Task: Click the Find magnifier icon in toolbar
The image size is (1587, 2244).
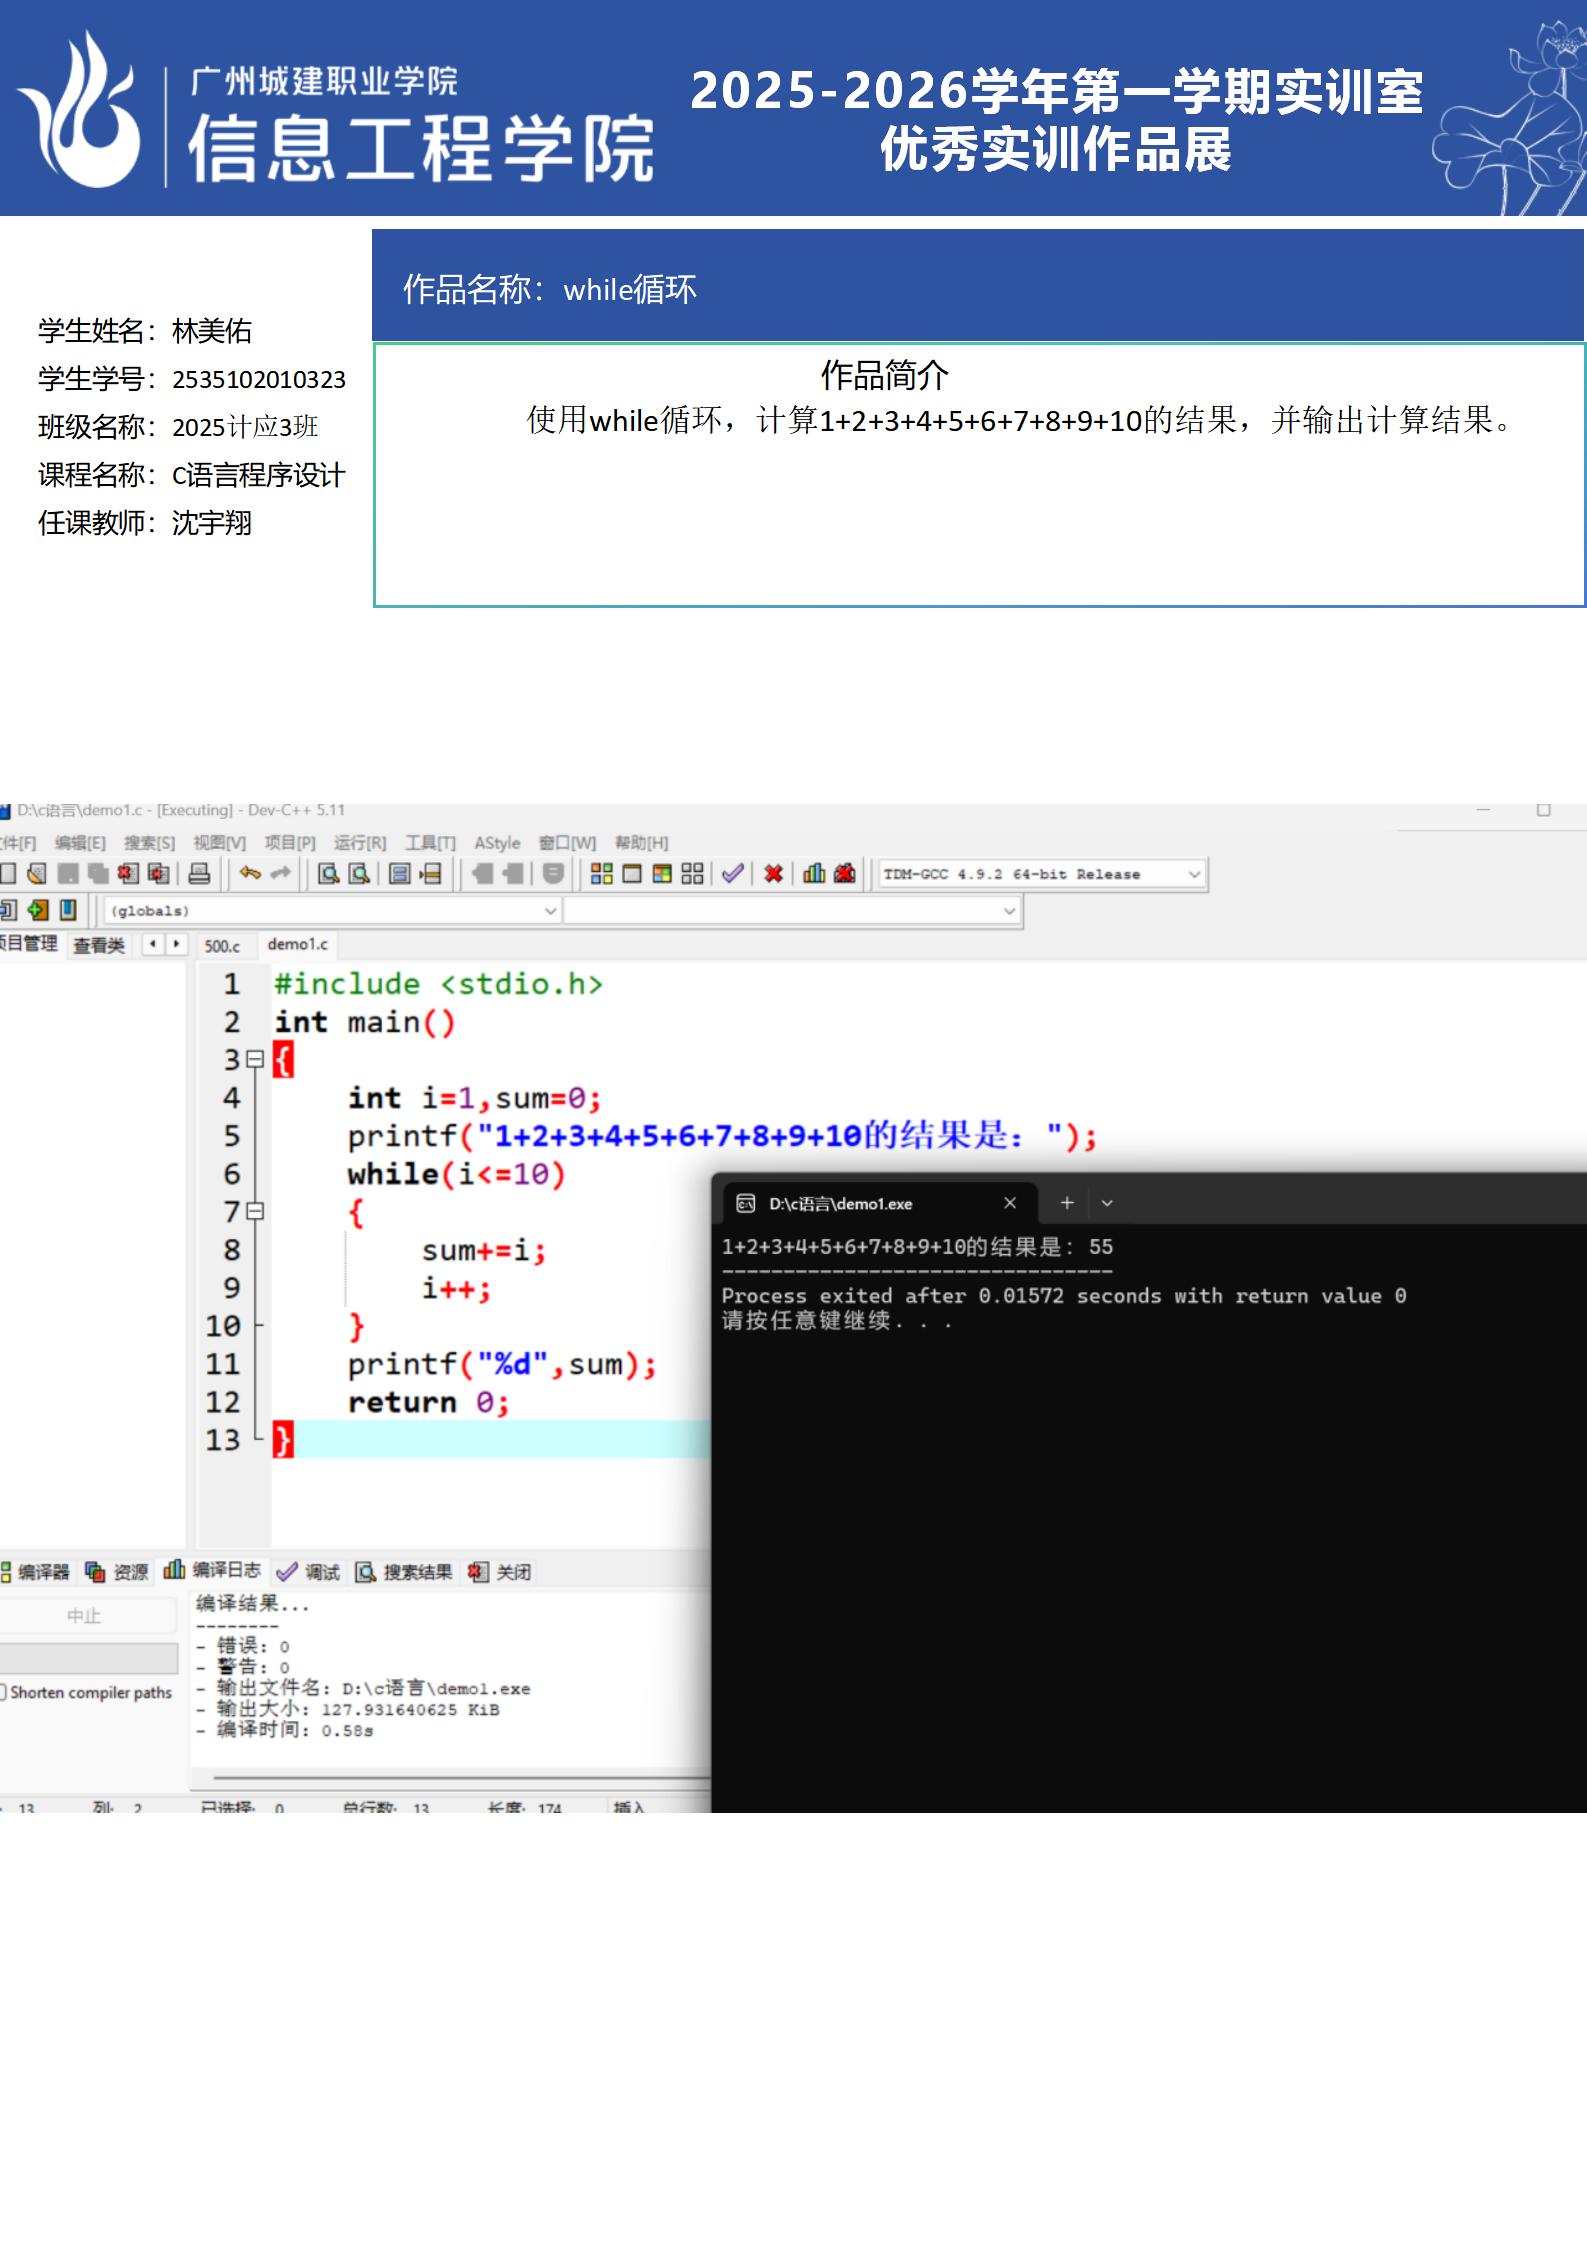Action: point(328,874)
